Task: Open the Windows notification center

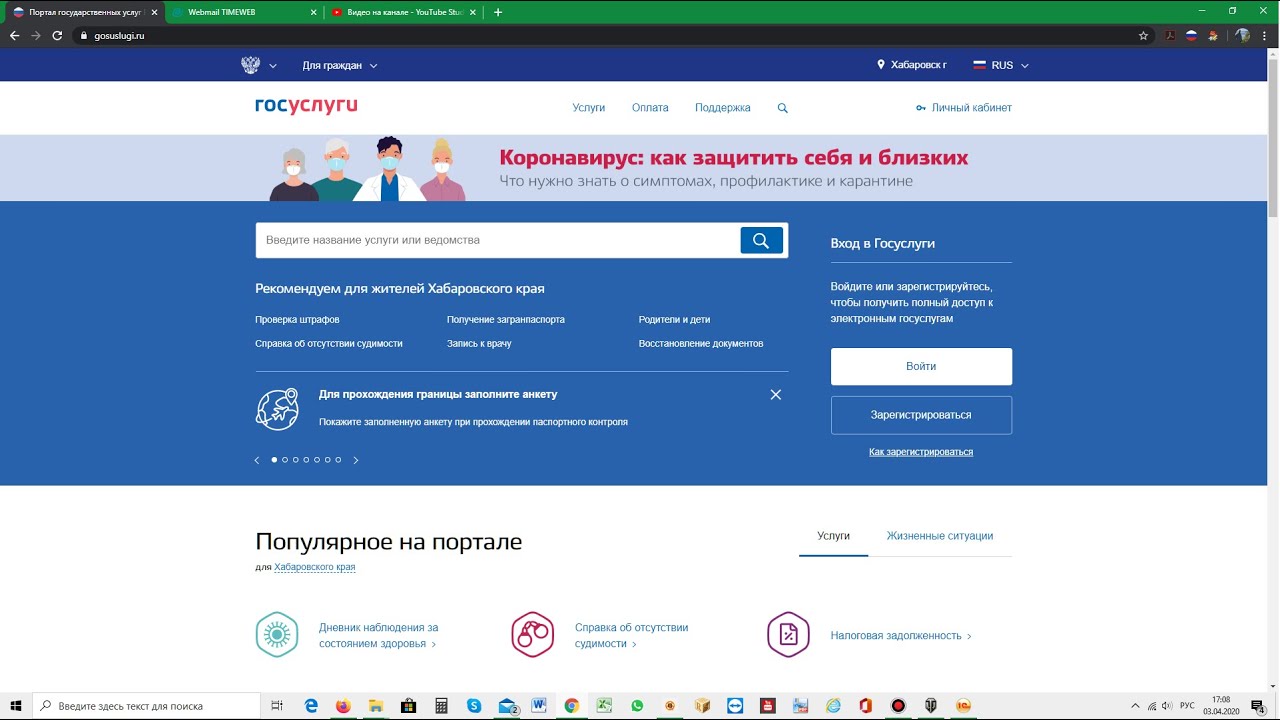Action: 1258,706
